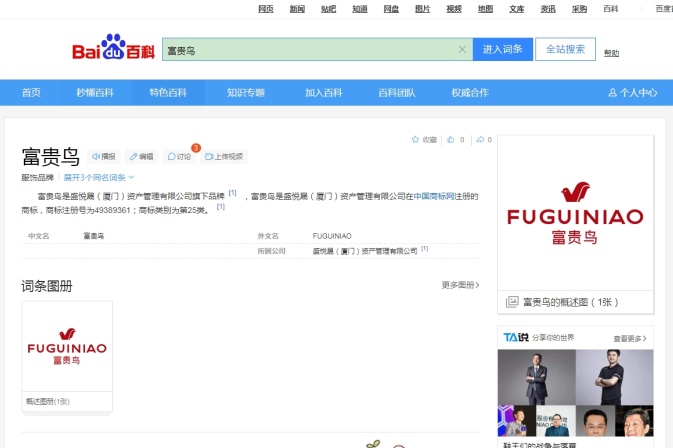Click the 播报 speaker icon button

tap(104, 157)
